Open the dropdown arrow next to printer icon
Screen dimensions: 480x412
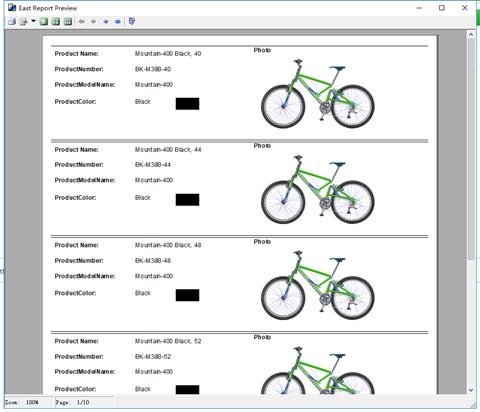33,21
